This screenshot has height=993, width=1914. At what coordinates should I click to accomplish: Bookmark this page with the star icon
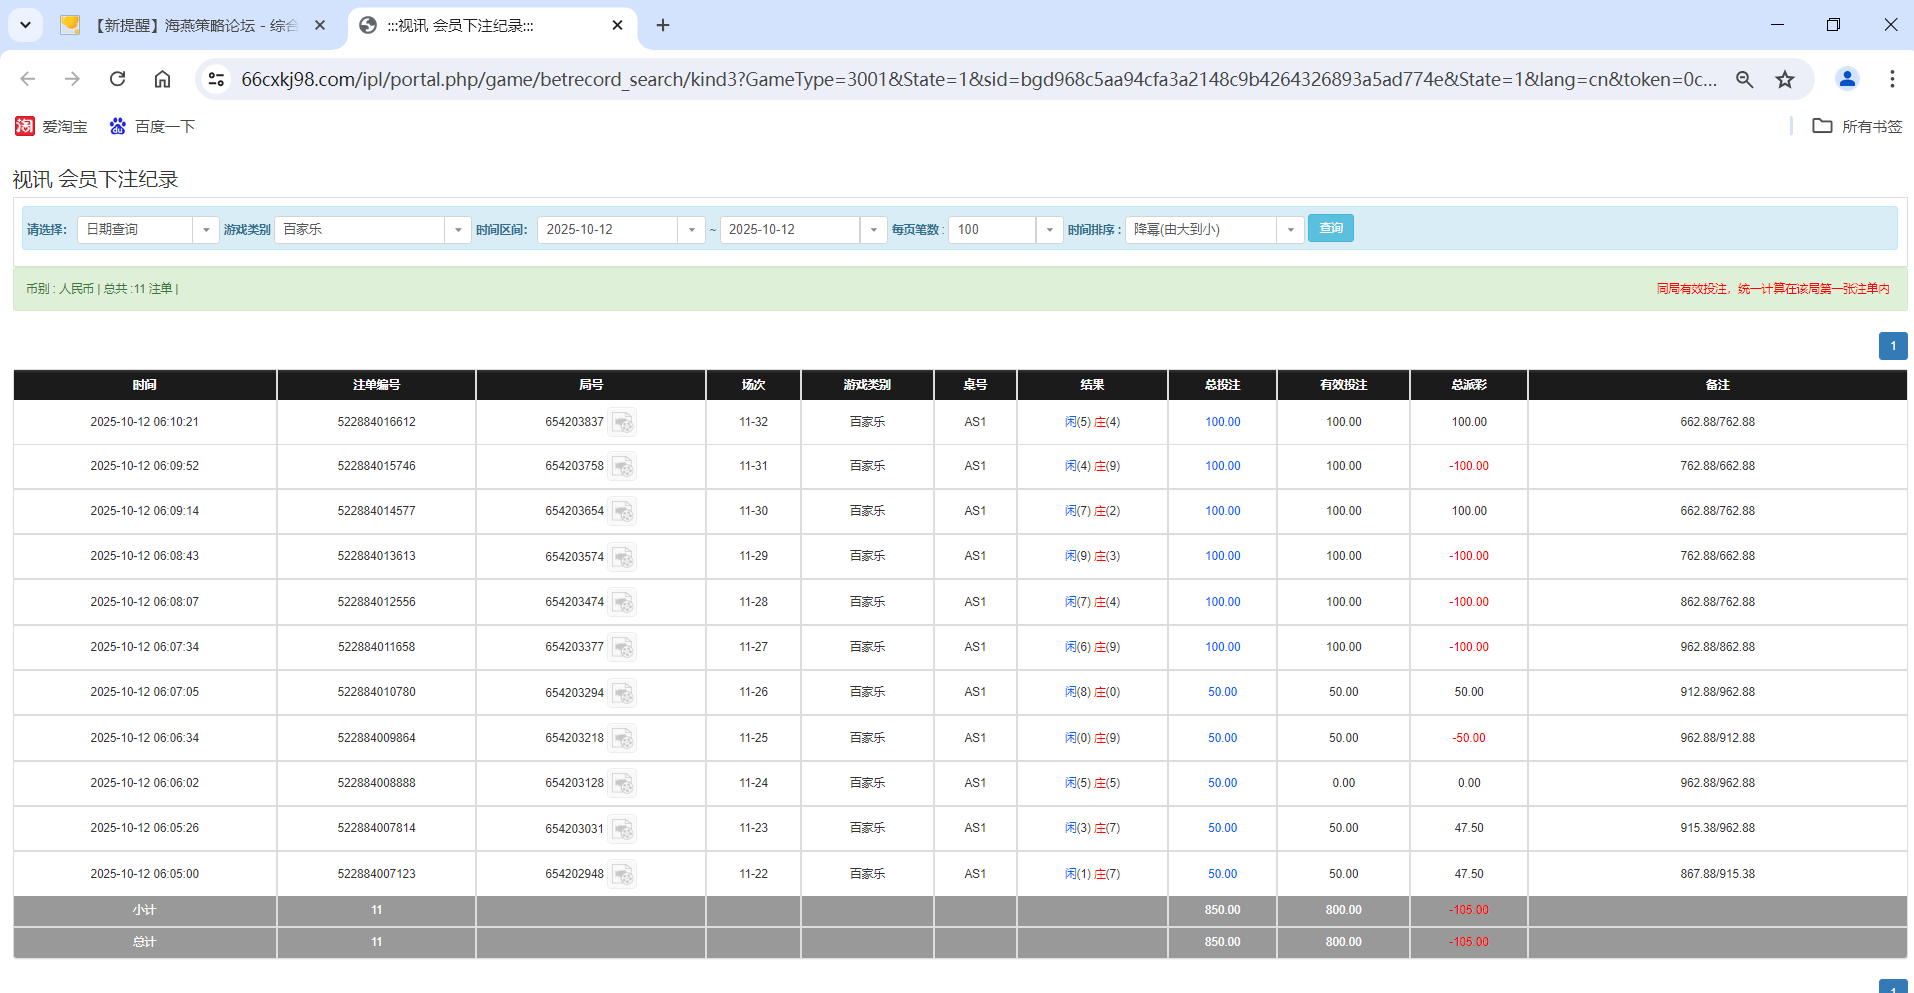coord(1785,79)
